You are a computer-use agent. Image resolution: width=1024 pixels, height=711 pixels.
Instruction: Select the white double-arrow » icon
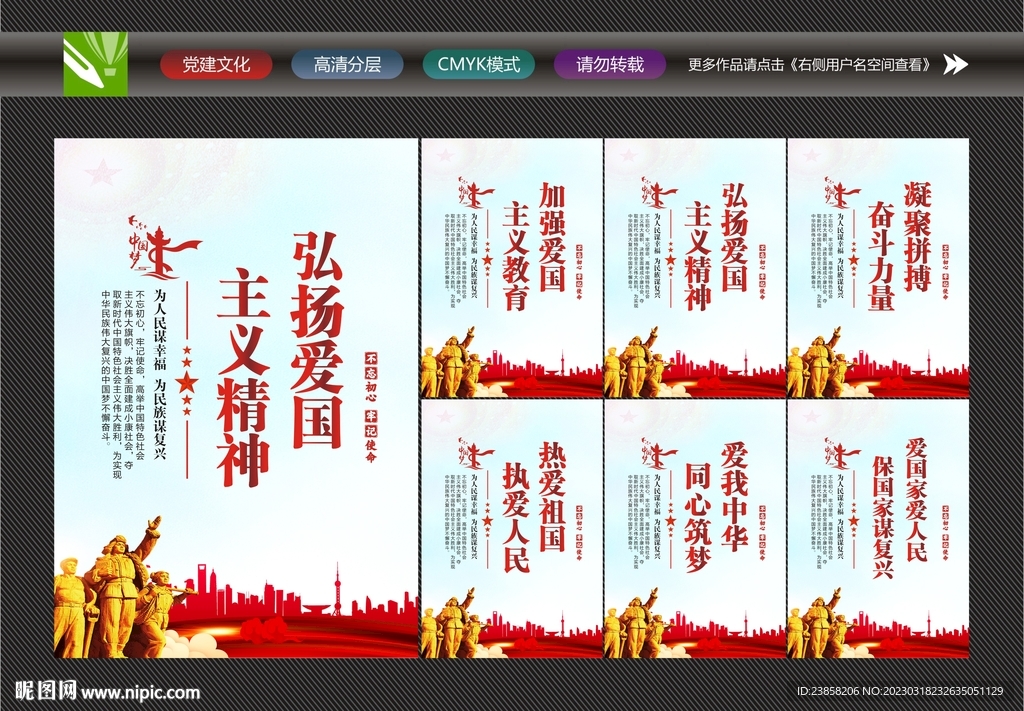(957, 65)
